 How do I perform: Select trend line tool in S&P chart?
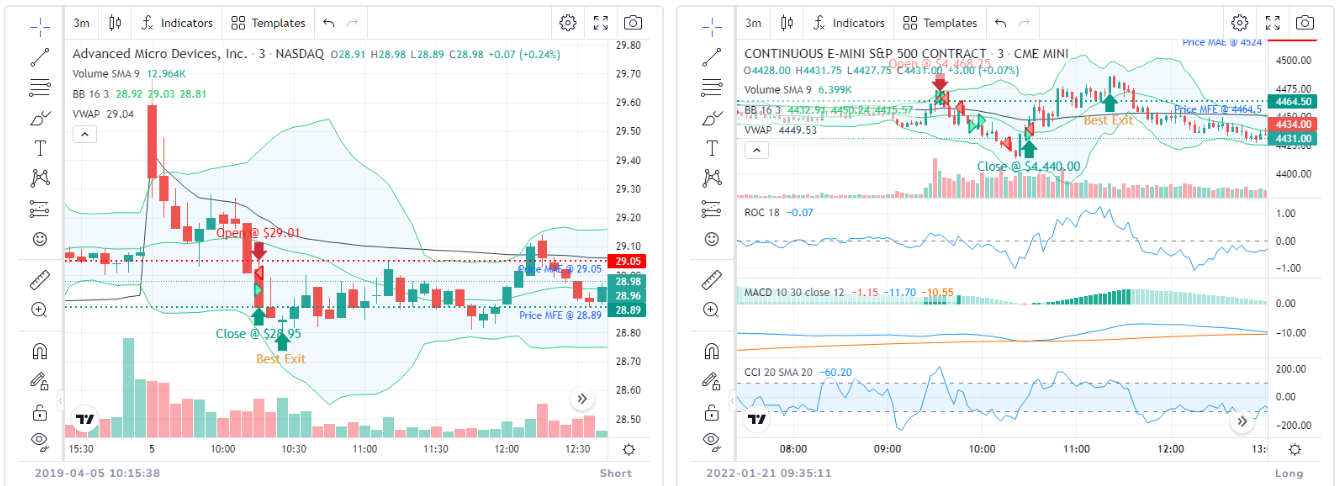click(712, 56)
